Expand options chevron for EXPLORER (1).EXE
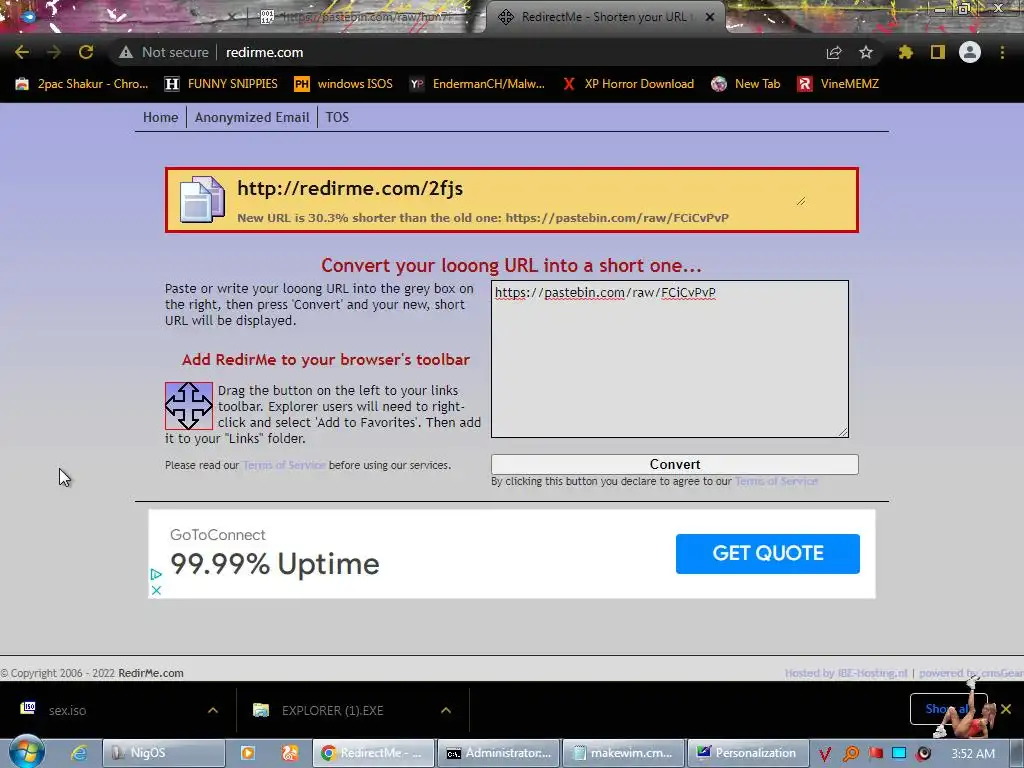Screen dimensions: 1024x768 pyautogui.click(x=446, y=710)
